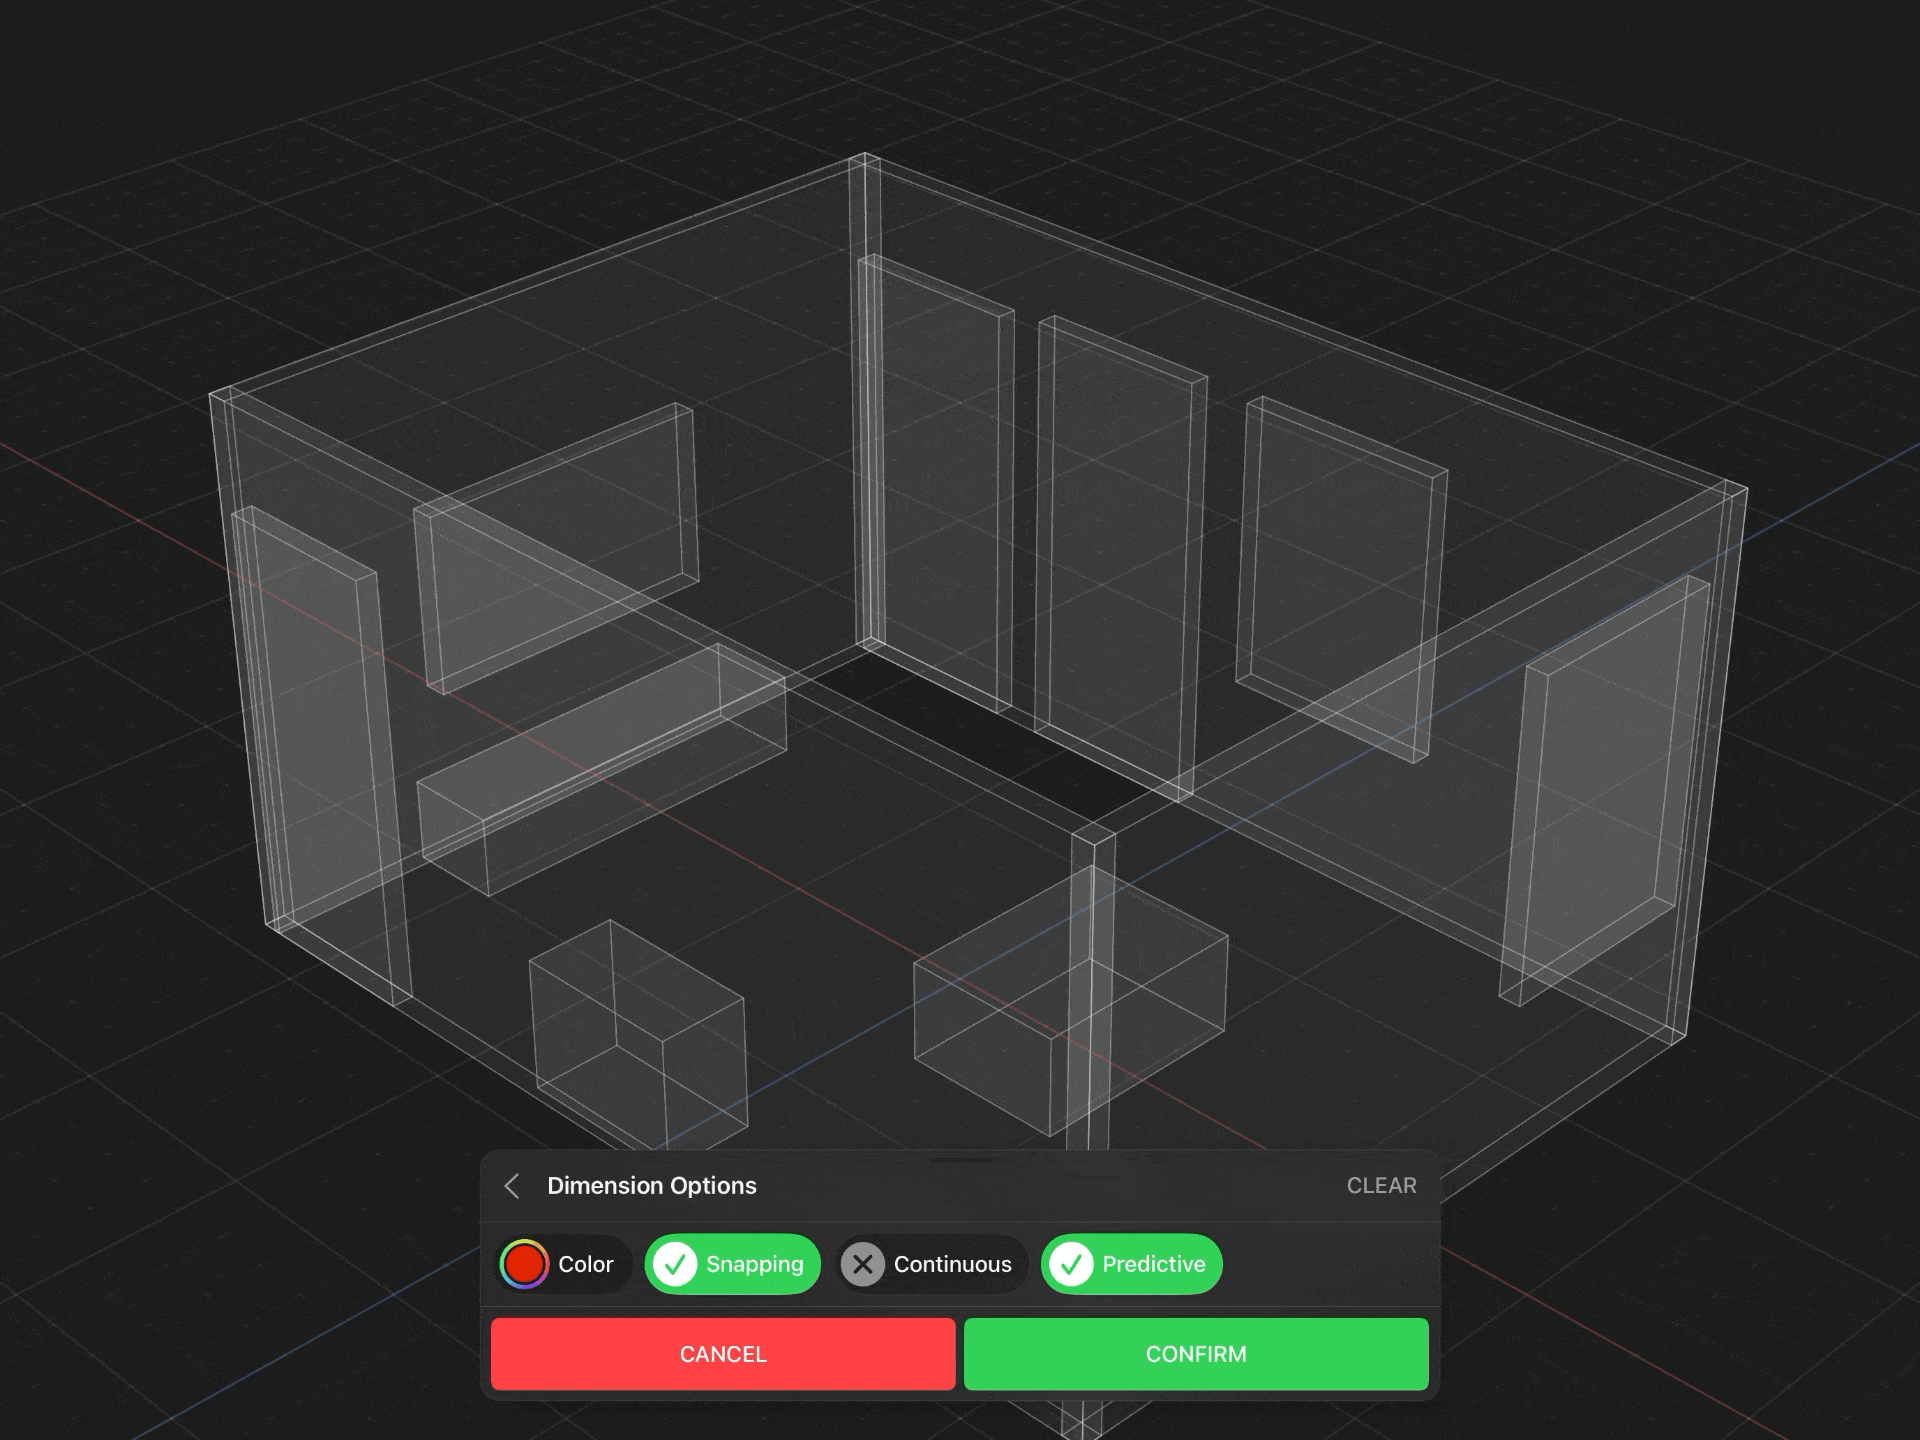Enable the Continuous option
1920x1440 pixels.
[932, 1264]
